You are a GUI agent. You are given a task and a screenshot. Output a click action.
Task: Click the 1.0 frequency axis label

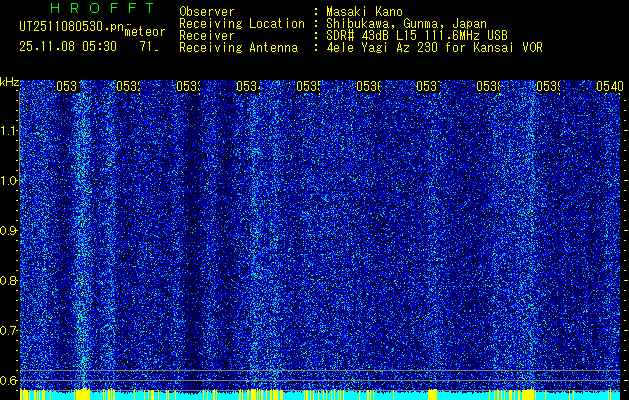9,181
